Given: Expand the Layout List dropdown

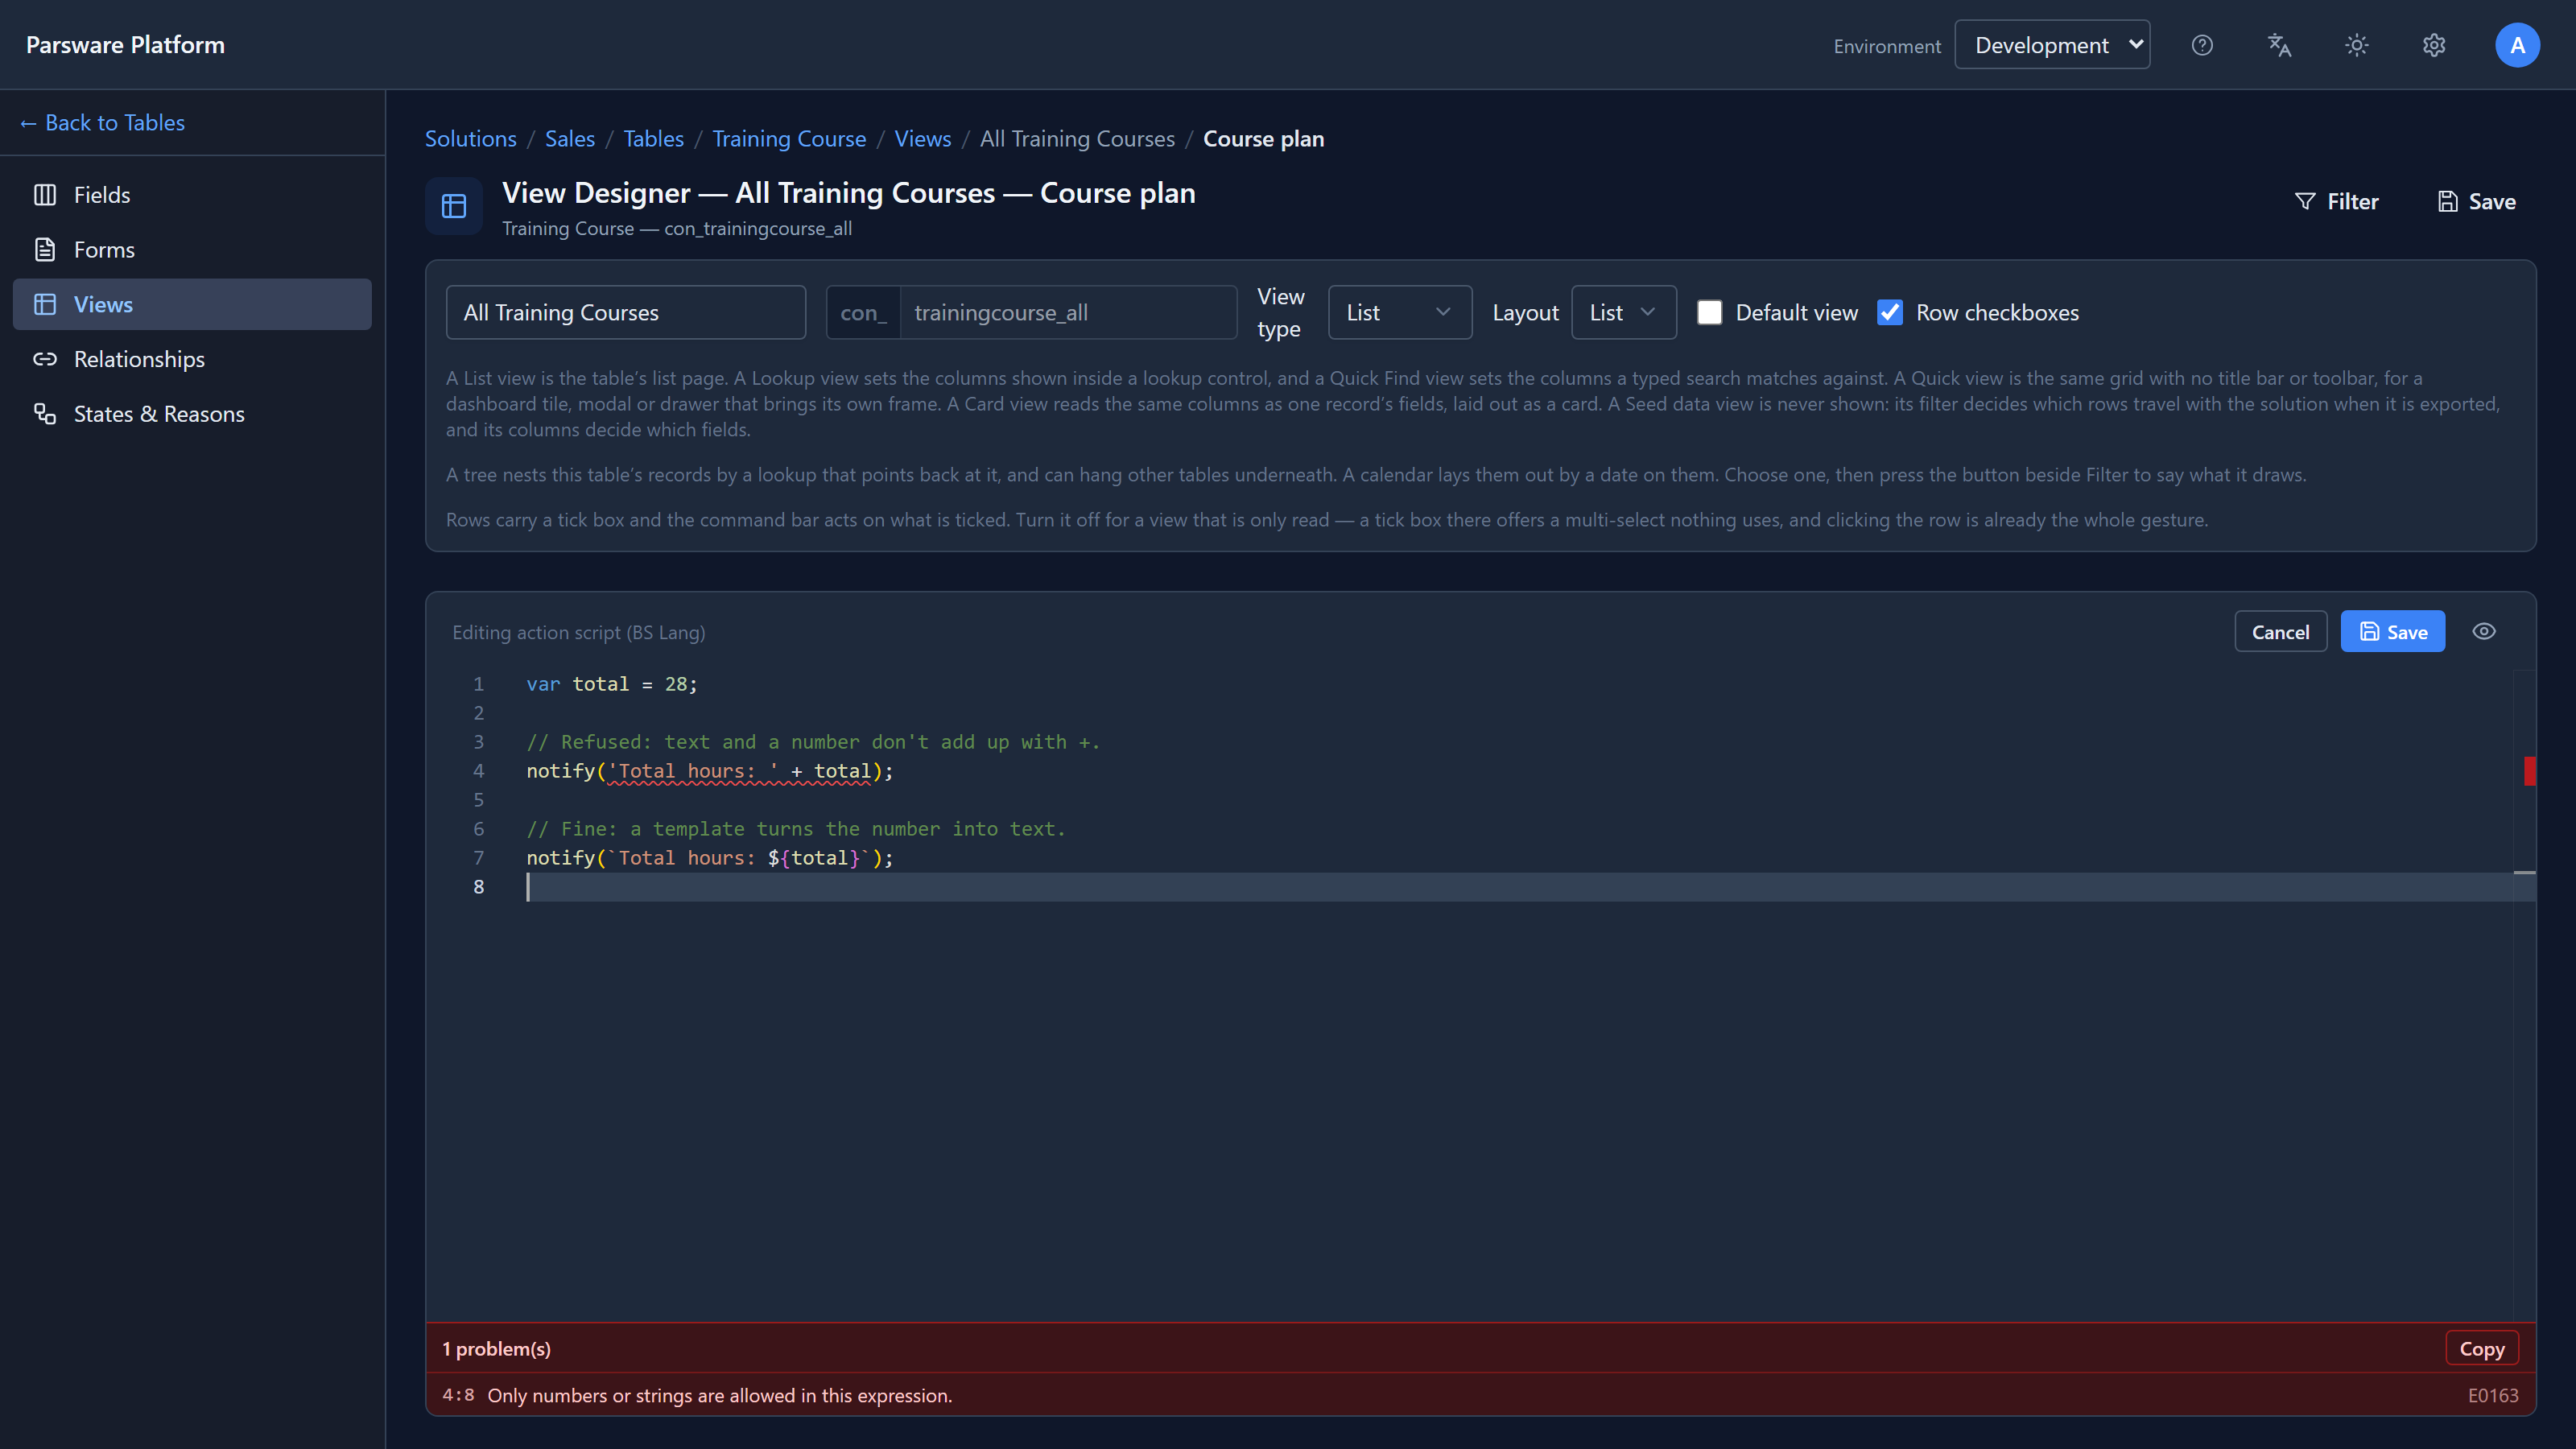Looking at the screenshot, I should (x=1623, y=312).
